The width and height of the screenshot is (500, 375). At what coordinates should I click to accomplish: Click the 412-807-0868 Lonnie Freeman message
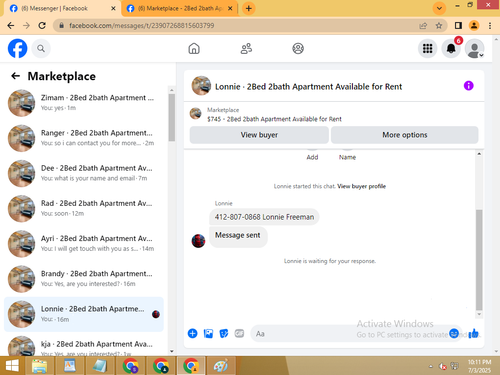[264, 217]
